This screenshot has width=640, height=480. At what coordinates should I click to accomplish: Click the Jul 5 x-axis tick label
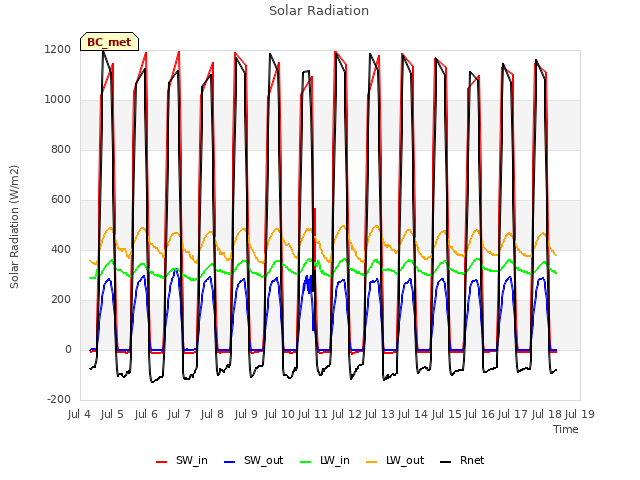point(112,415)
